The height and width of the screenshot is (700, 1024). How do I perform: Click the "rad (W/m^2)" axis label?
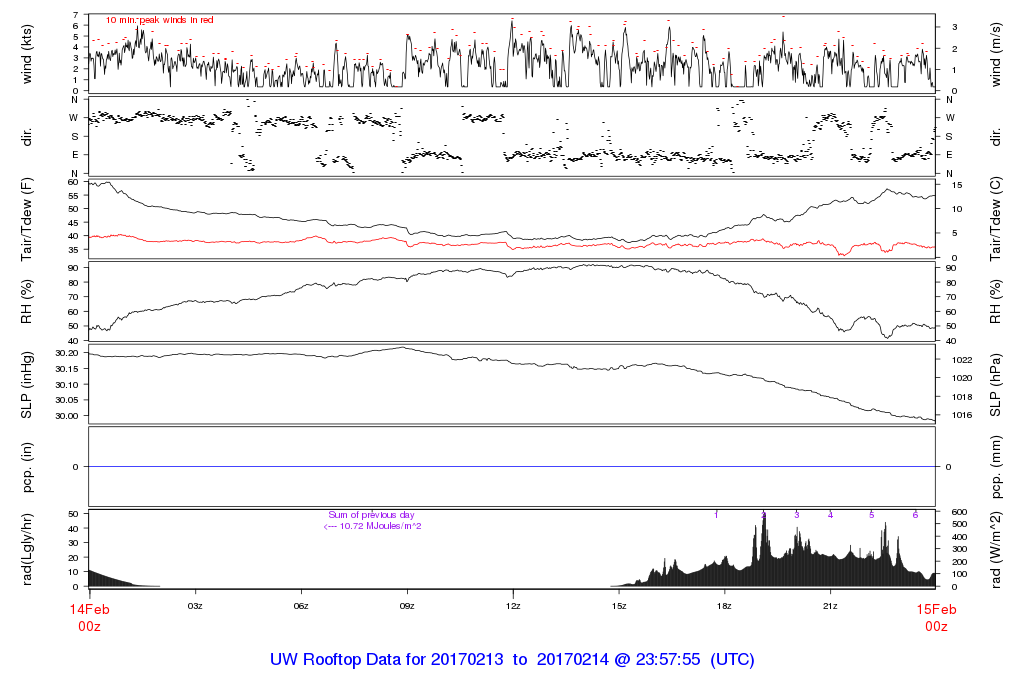pyautogui.click(x=1000, y=548)
